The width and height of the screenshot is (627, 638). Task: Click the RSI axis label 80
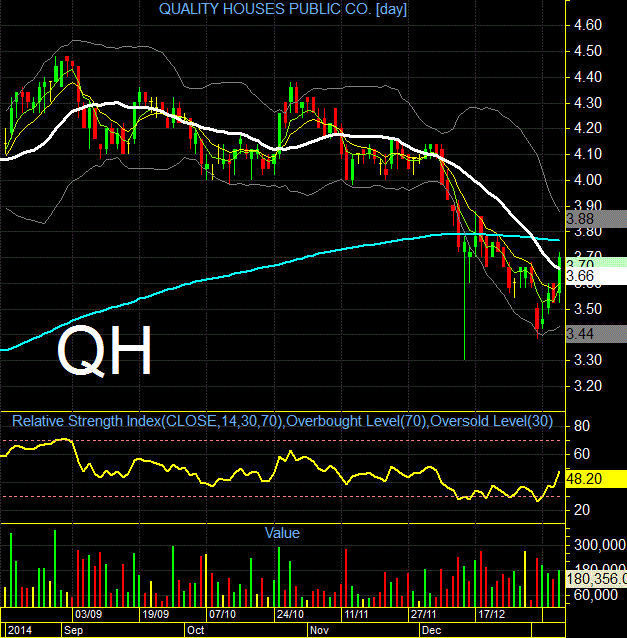click(582, 426)
